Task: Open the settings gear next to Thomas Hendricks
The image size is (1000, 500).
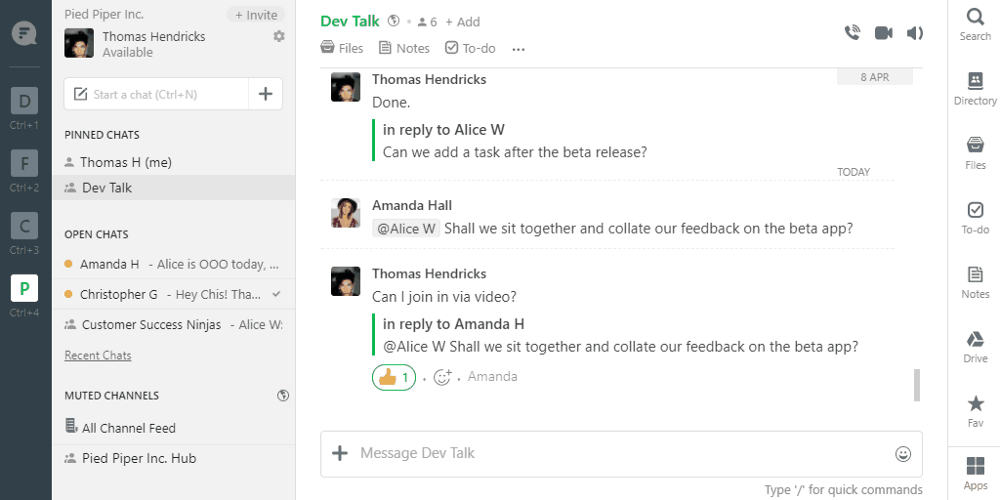Action: [x=279, y=36]
